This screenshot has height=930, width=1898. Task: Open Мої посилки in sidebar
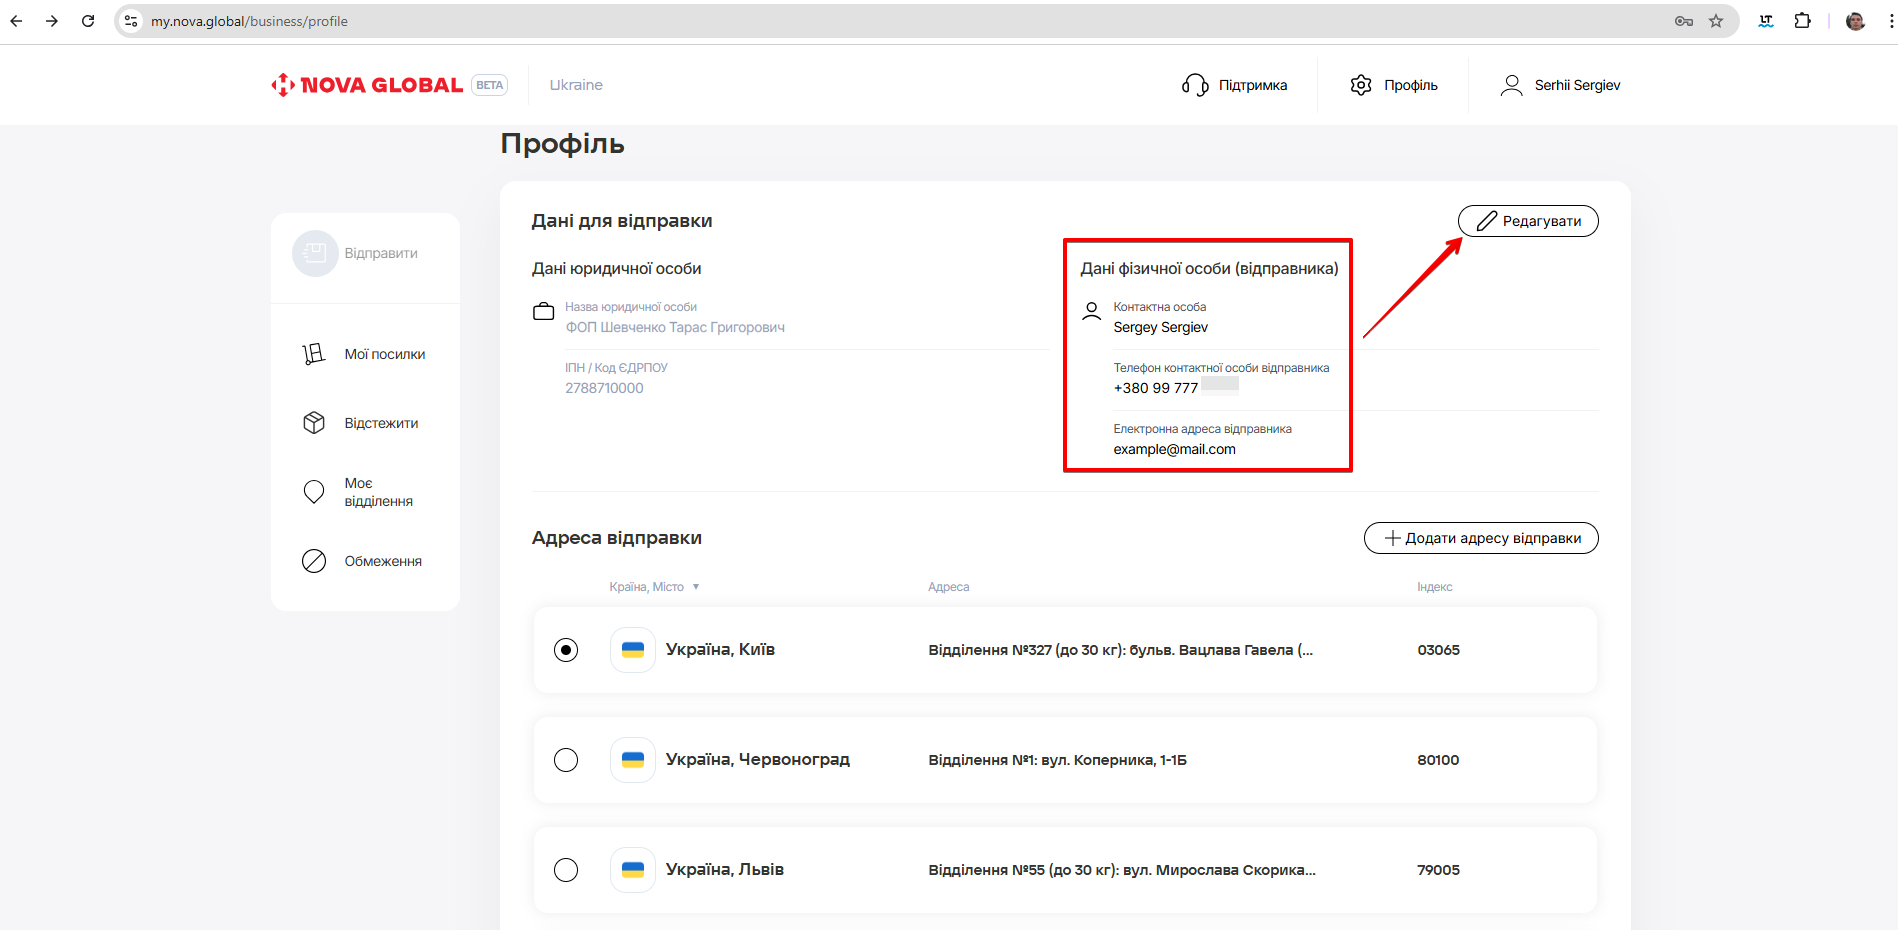click(384, 354)
